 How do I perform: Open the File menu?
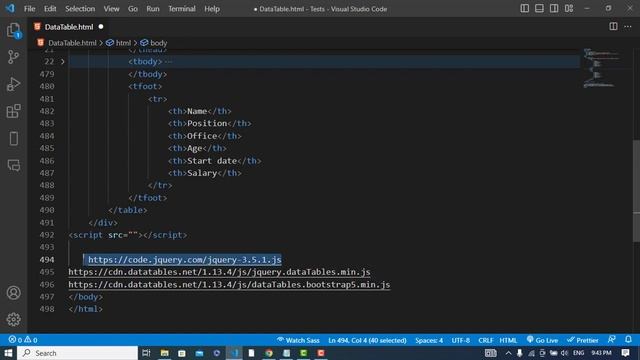[29, 9]
